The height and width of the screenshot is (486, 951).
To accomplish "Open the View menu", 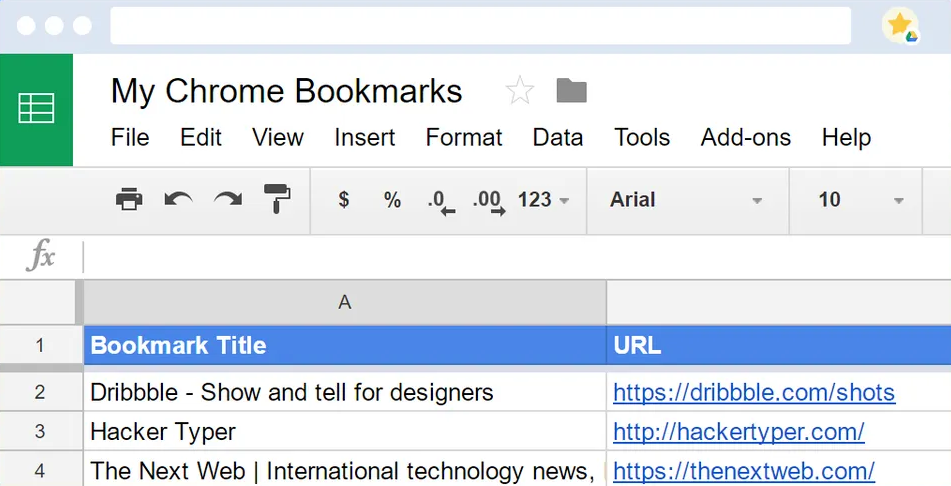I will (278, 138).
